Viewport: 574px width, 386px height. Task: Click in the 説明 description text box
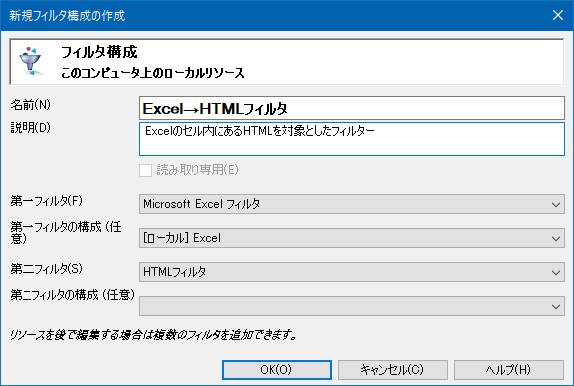pyautogui.click(x=352, y=139)
